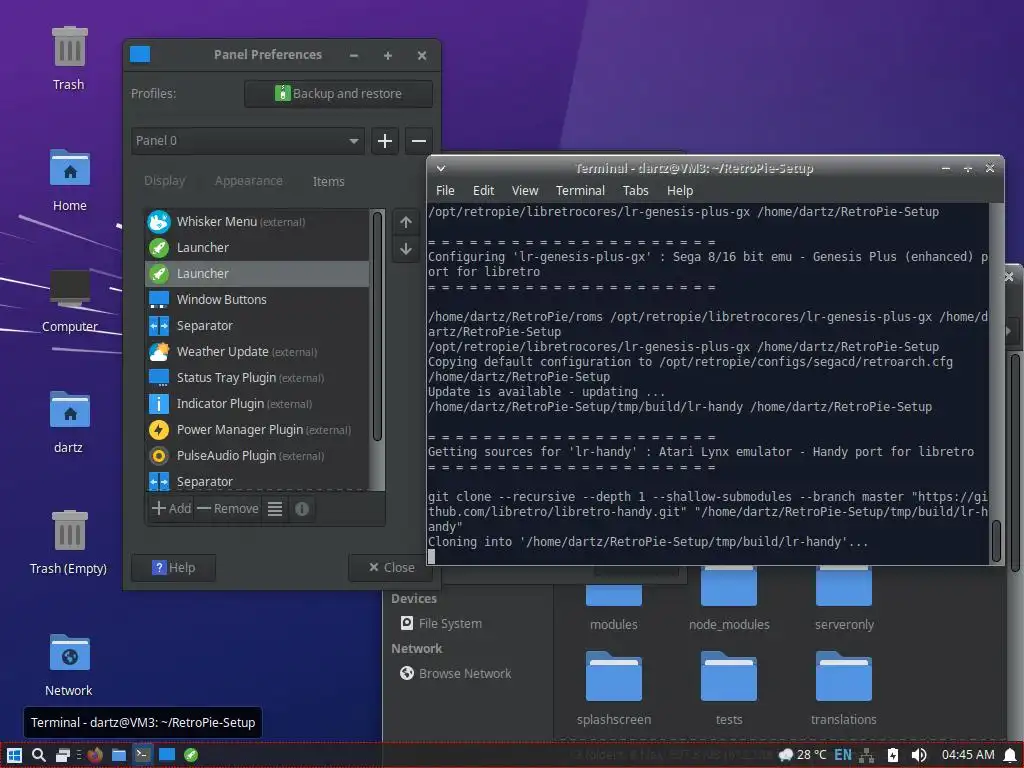The width and height of the screenshot is (1024, 768).
Task: Select the node_modules folder in the file manager
Action: 729,598
